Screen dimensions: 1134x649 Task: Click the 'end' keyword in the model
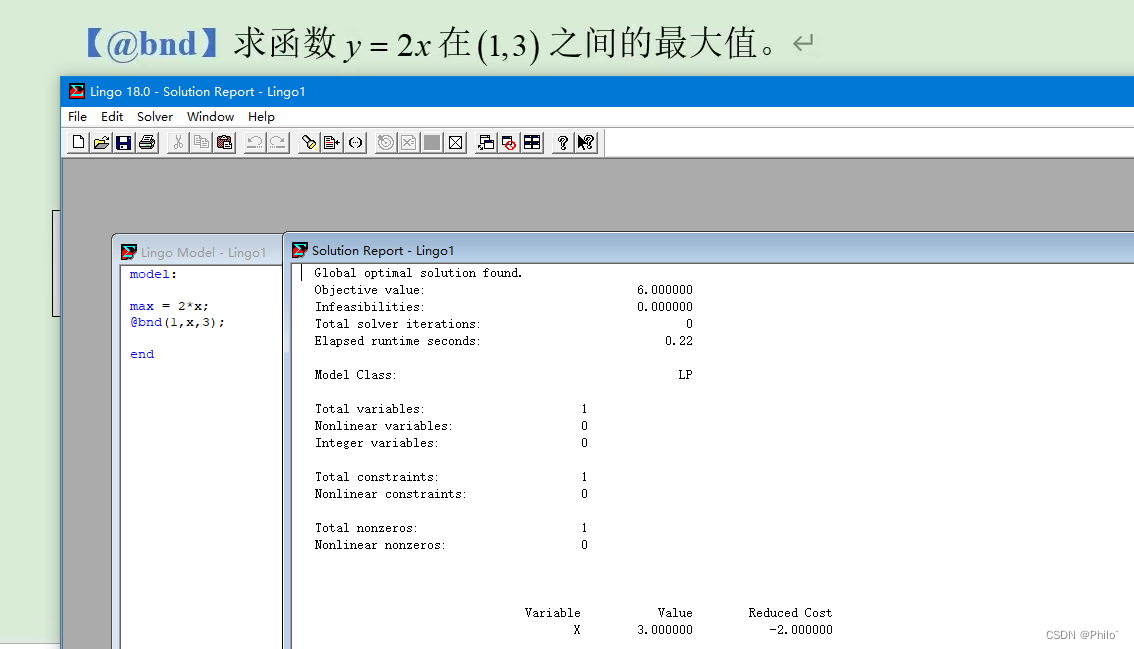pos(142,354)
